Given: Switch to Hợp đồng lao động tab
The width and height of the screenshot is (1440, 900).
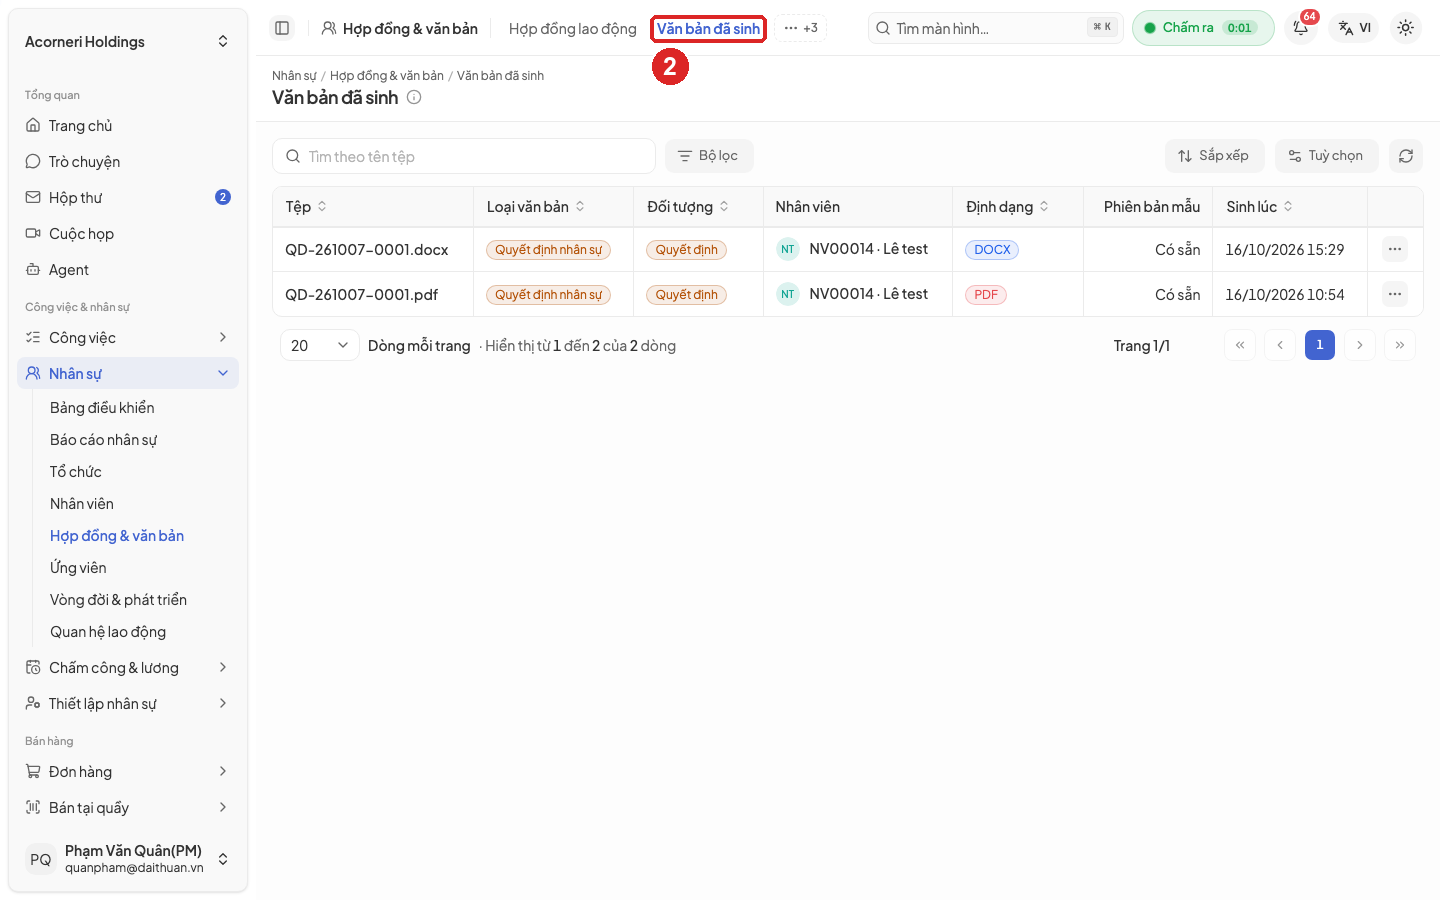Looking at the screenshot, I should tap(572, 29).
